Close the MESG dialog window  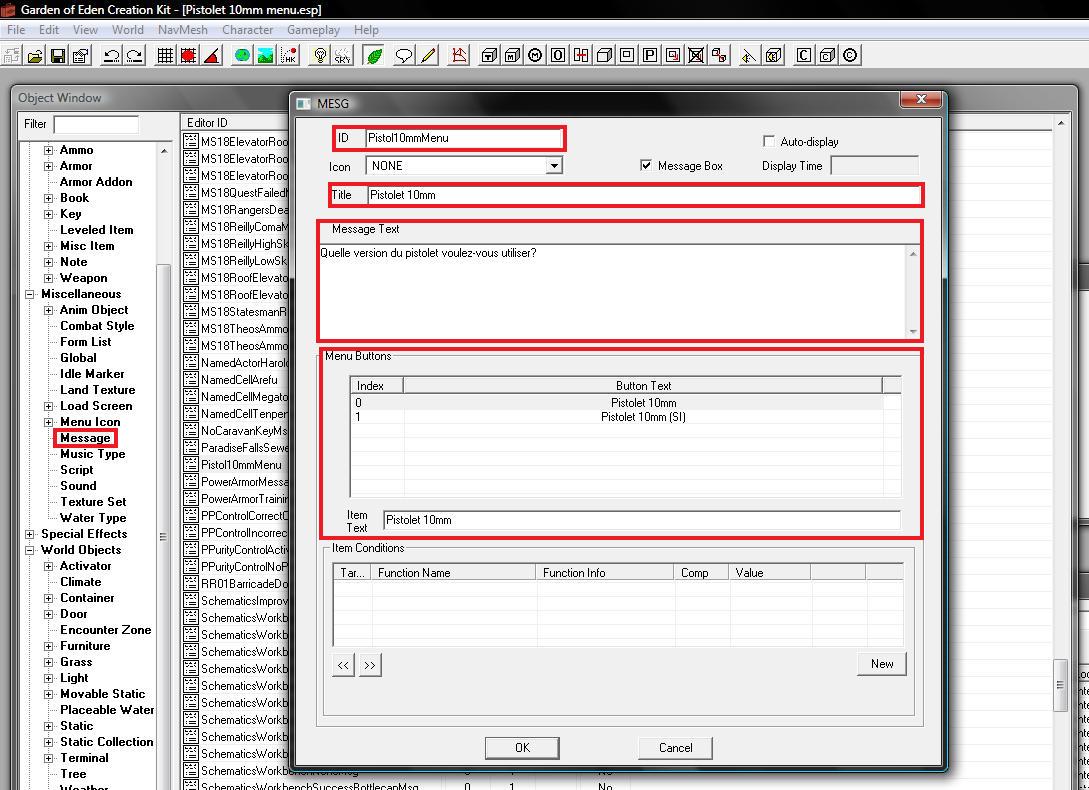[921, 99]
